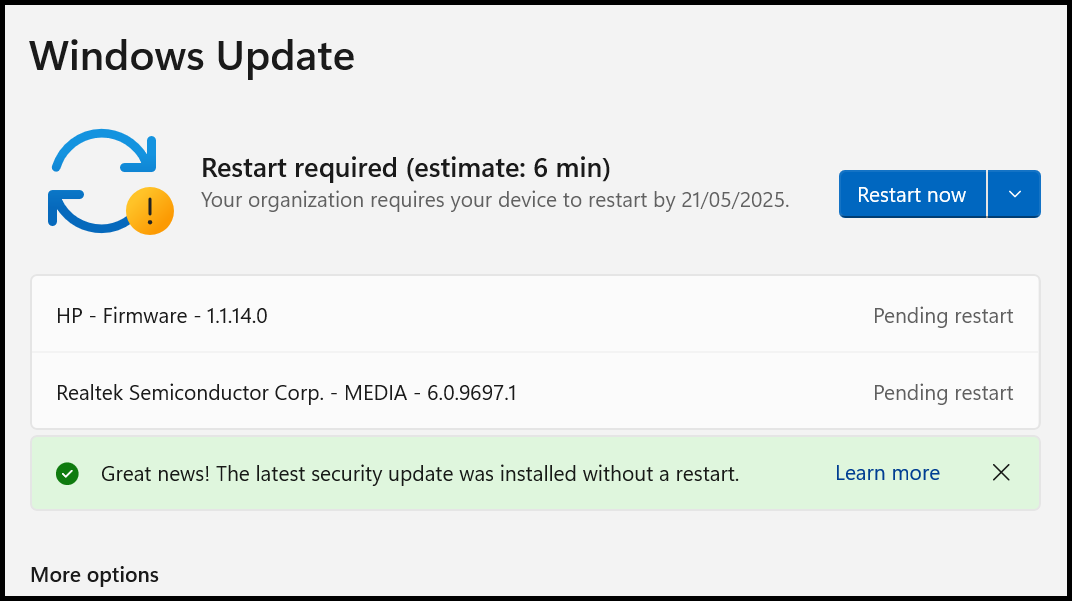The image size is (1072, 601).
Task: Expand the More options section
Action: click(x=94, y=575)
